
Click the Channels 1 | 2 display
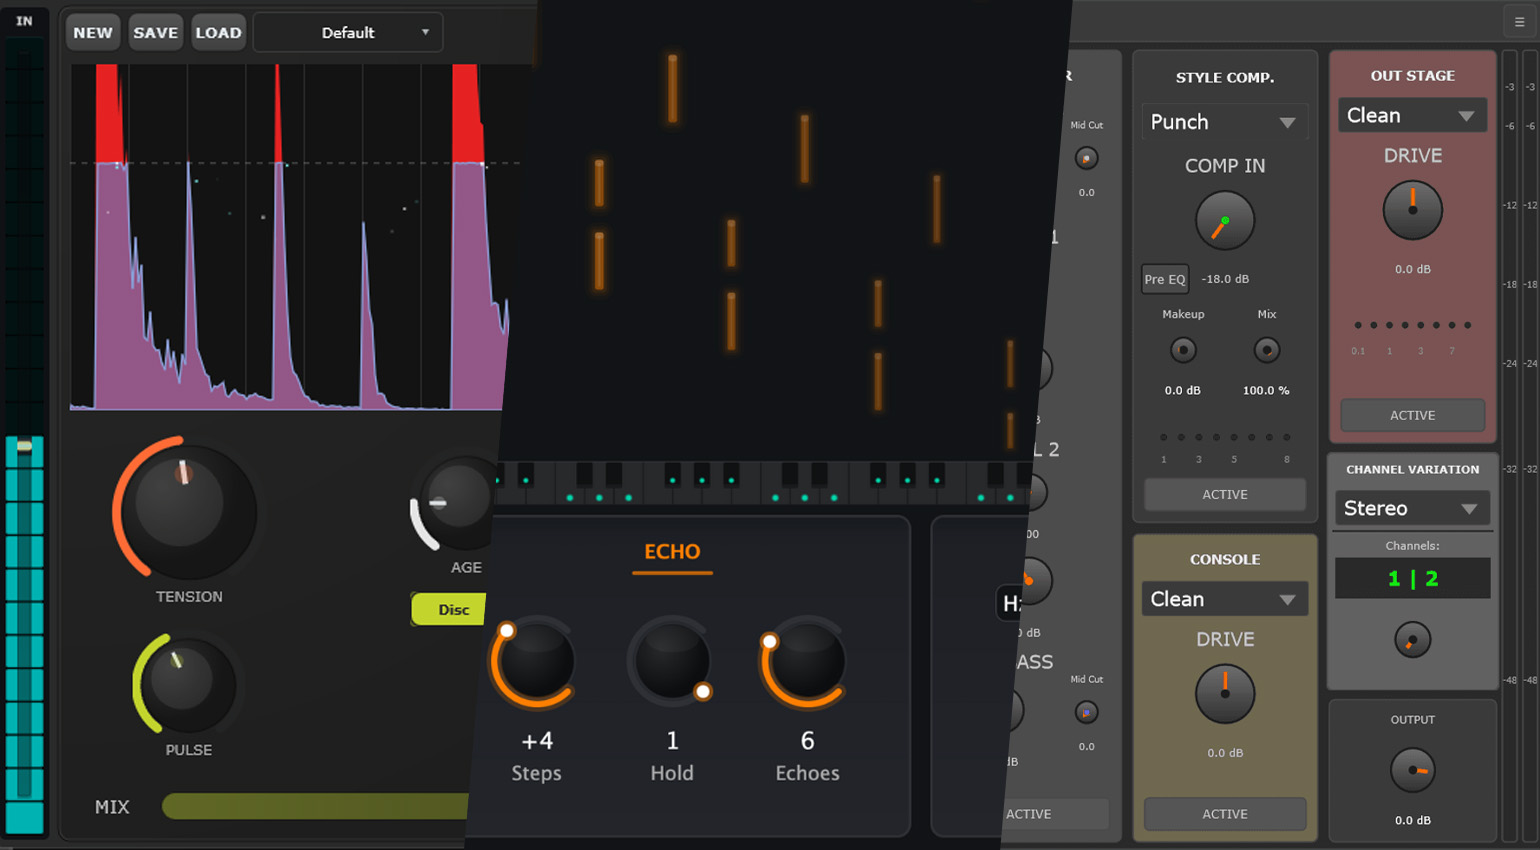(x=1412, y=578)
